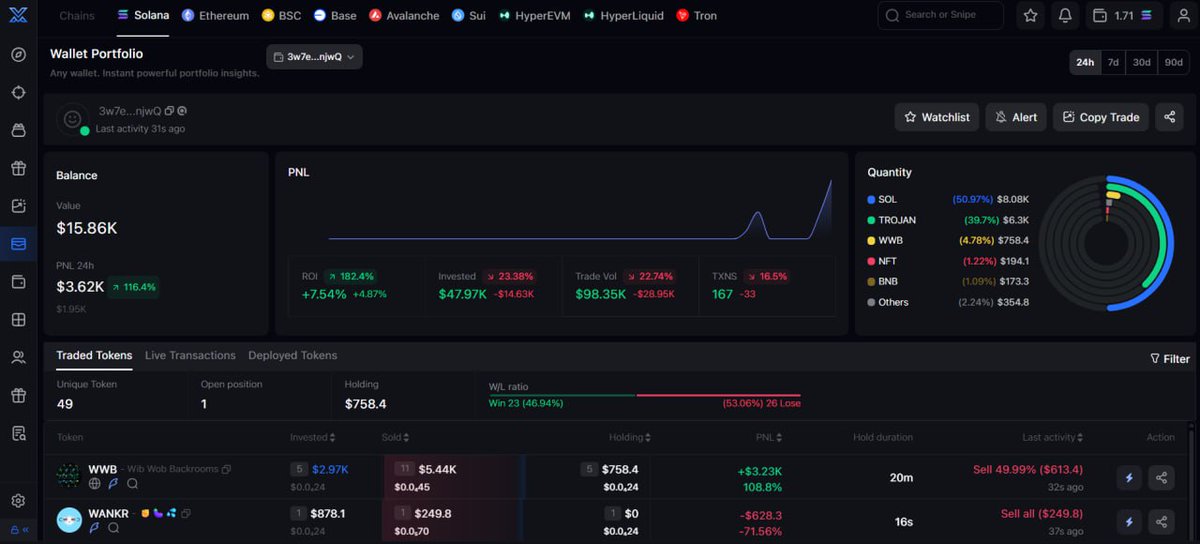This screenshot has height=544, width=1200.
Task: Click share icon in WANKR row
Action: coord(1161,521)
